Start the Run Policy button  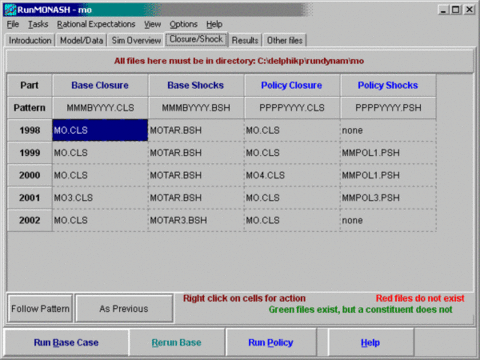pyautogui.click(x=271, y=342)
